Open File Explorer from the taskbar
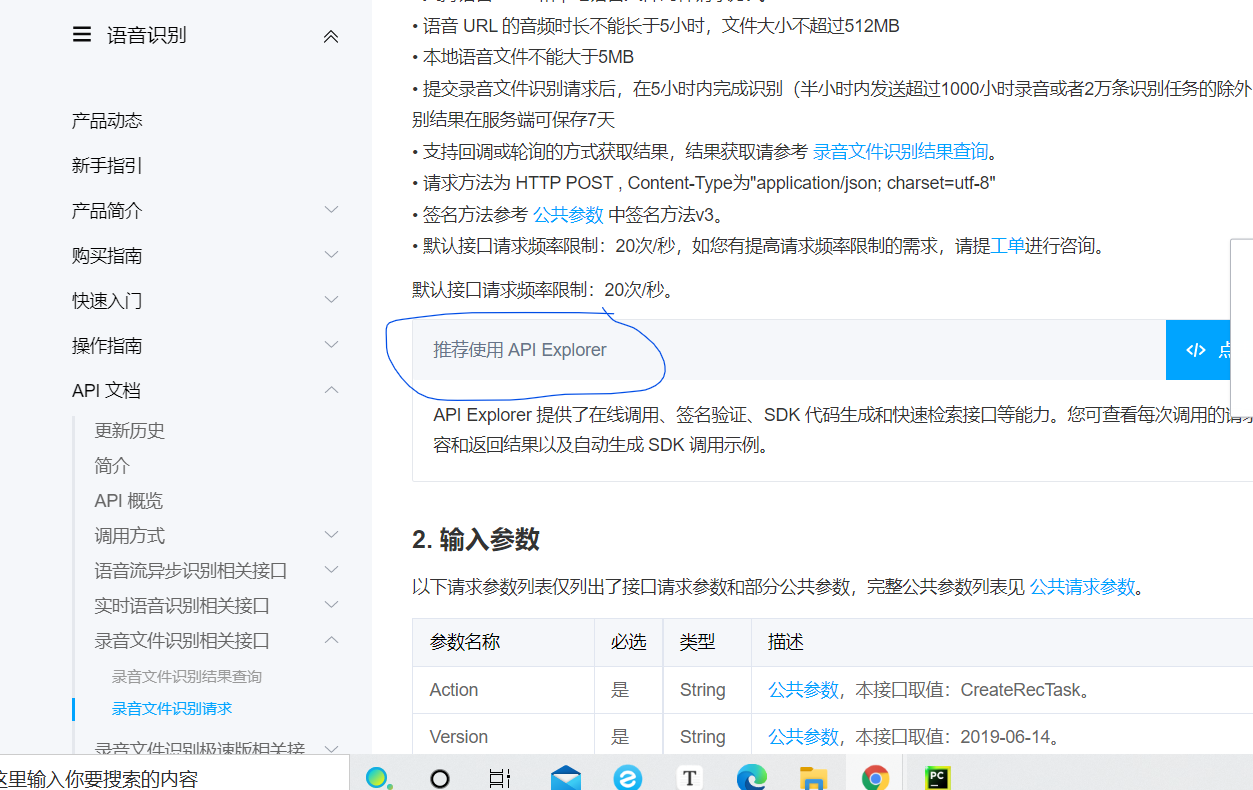This screenshot has height=790, width=1253. point(812,777)
